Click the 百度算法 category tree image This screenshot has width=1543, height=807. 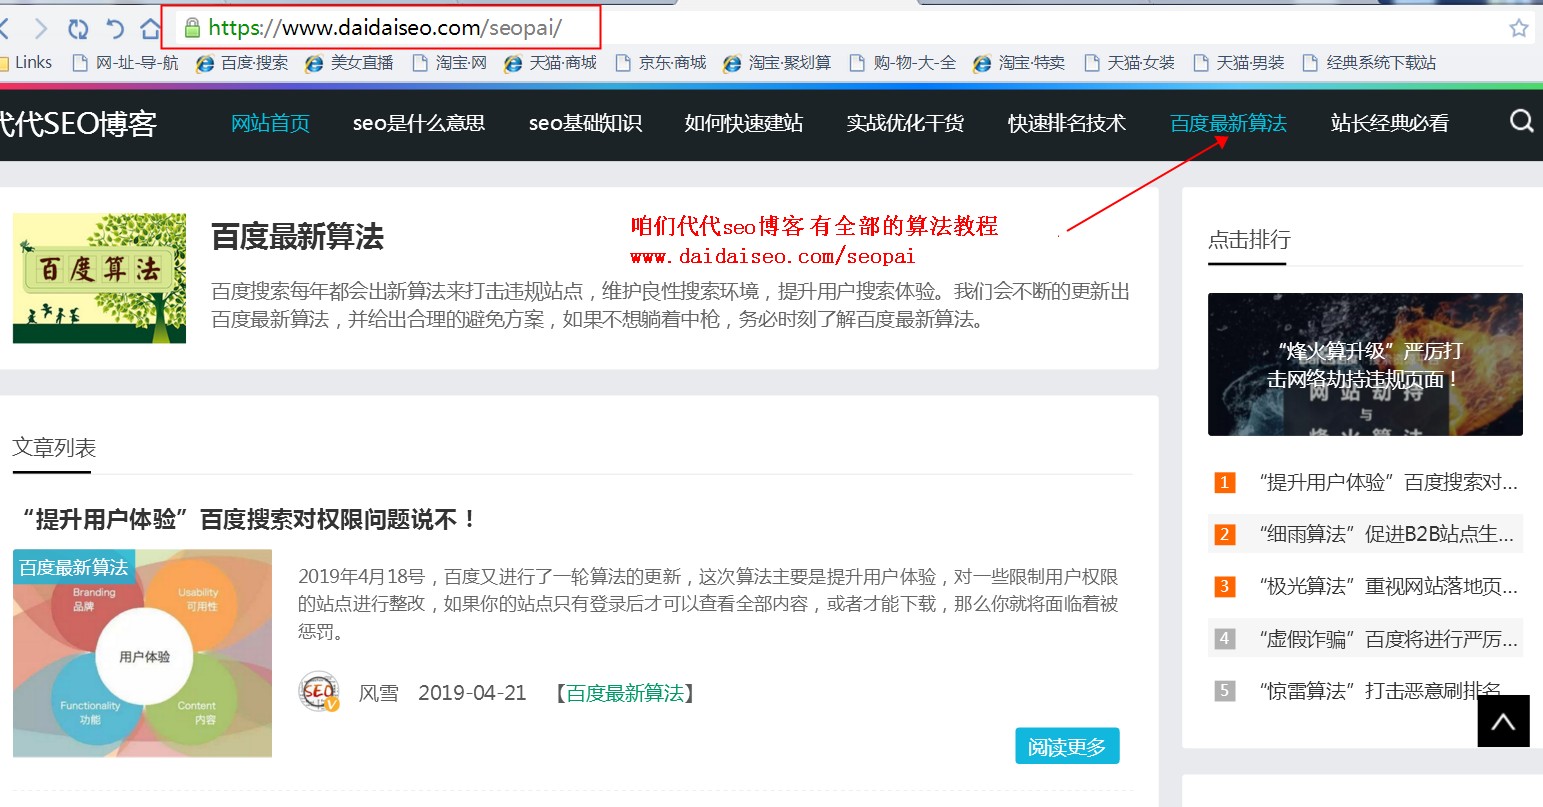(99, 278)
